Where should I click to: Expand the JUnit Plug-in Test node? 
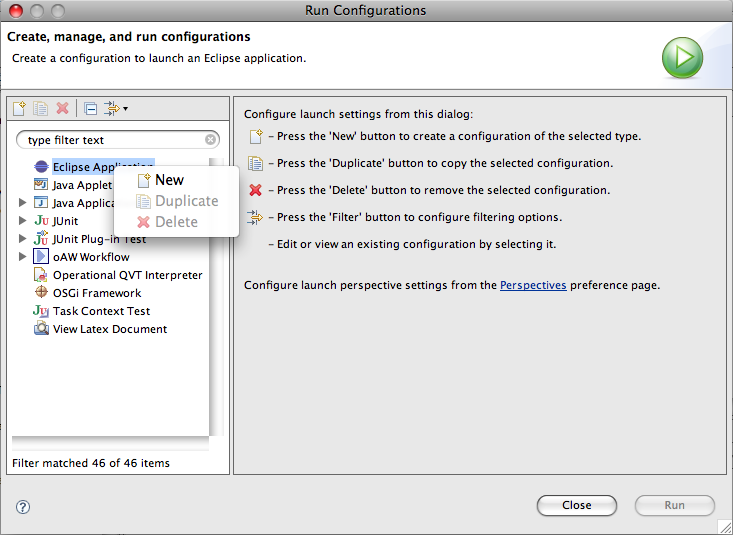pos(22,239)
